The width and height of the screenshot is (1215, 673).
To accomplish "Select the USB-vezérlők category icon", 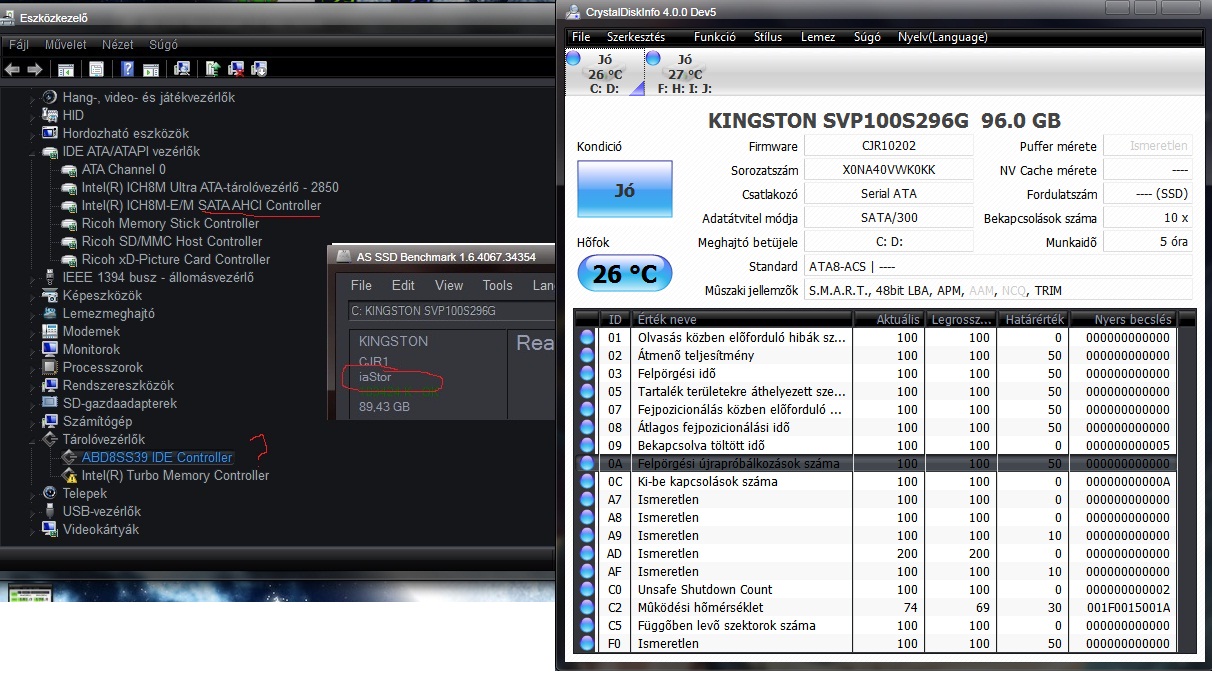I will (50, 511).
